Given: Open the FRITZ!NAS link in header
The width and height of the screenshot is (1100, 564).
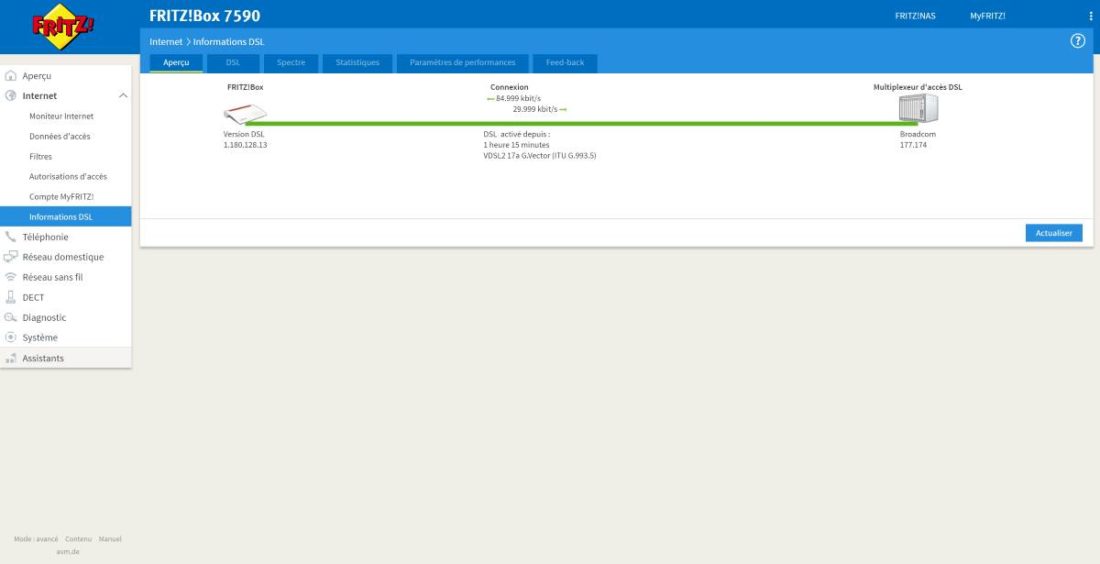Looking at the screenshot, I should pos(915,16).
